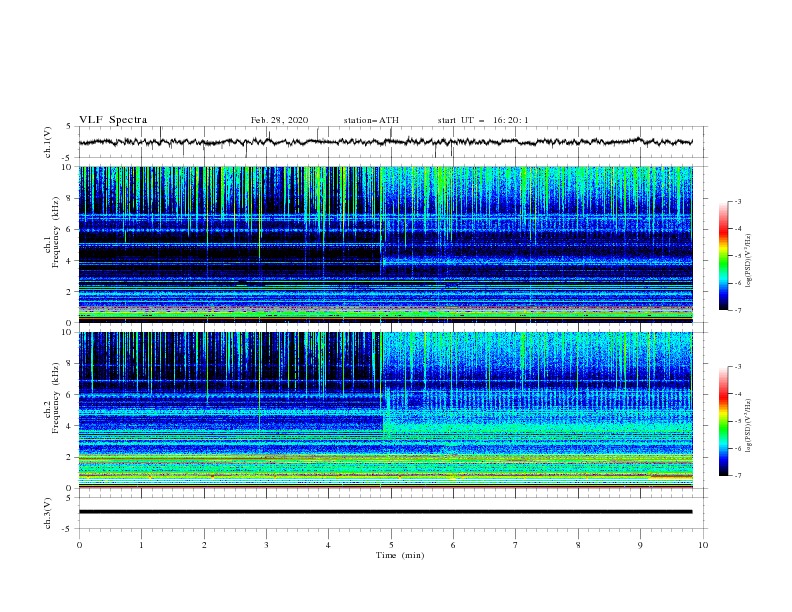Click time axis tick label "3"
The image size is (792, 612).
(x=266, y=545)
